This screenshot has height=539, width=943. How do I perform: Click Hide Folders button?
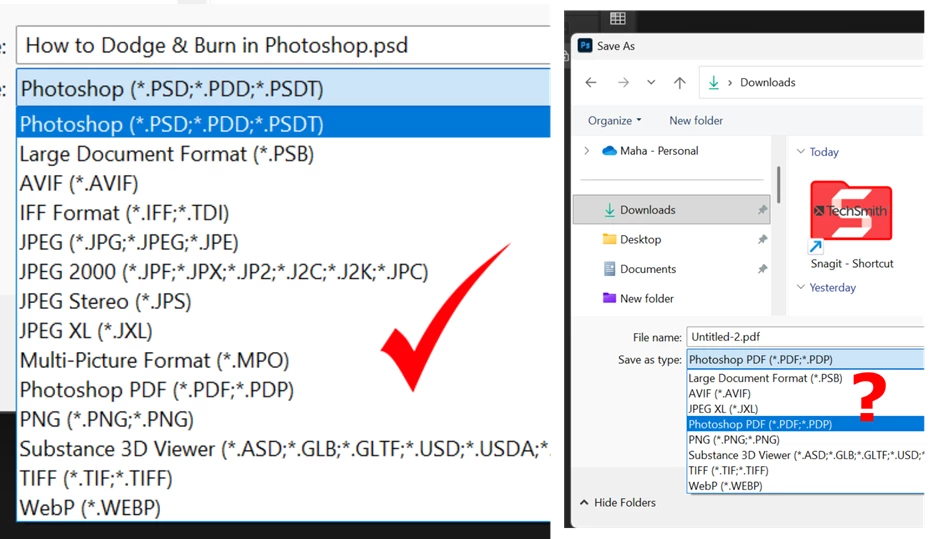(618, 502)
